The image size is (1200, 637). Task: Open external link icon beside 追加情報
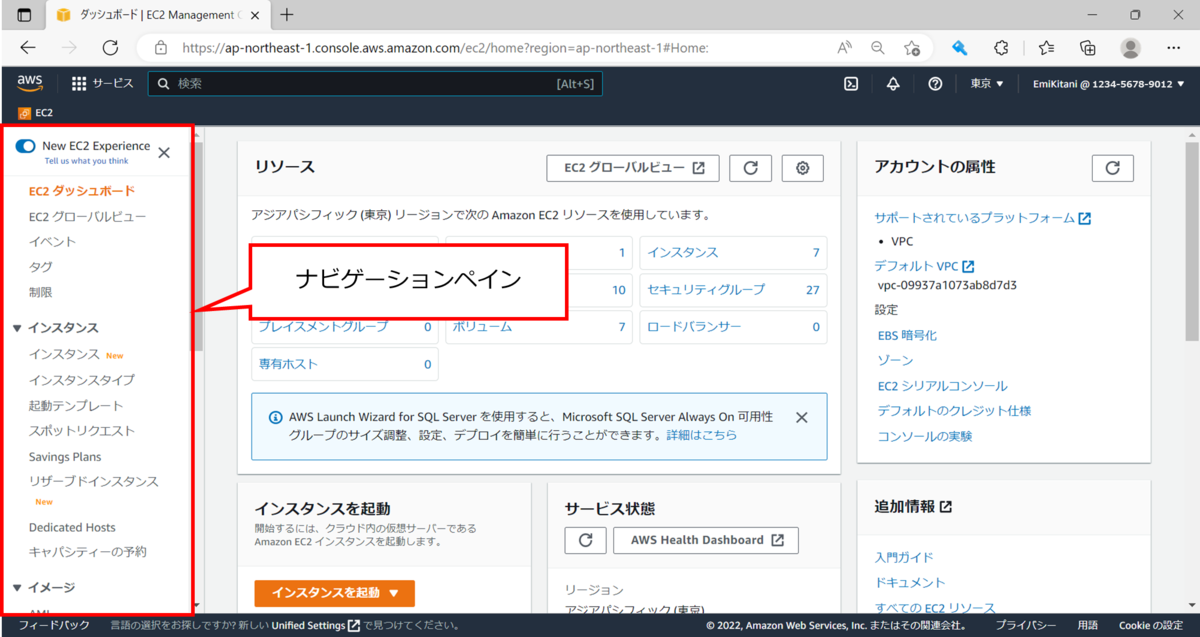point(946,507)
